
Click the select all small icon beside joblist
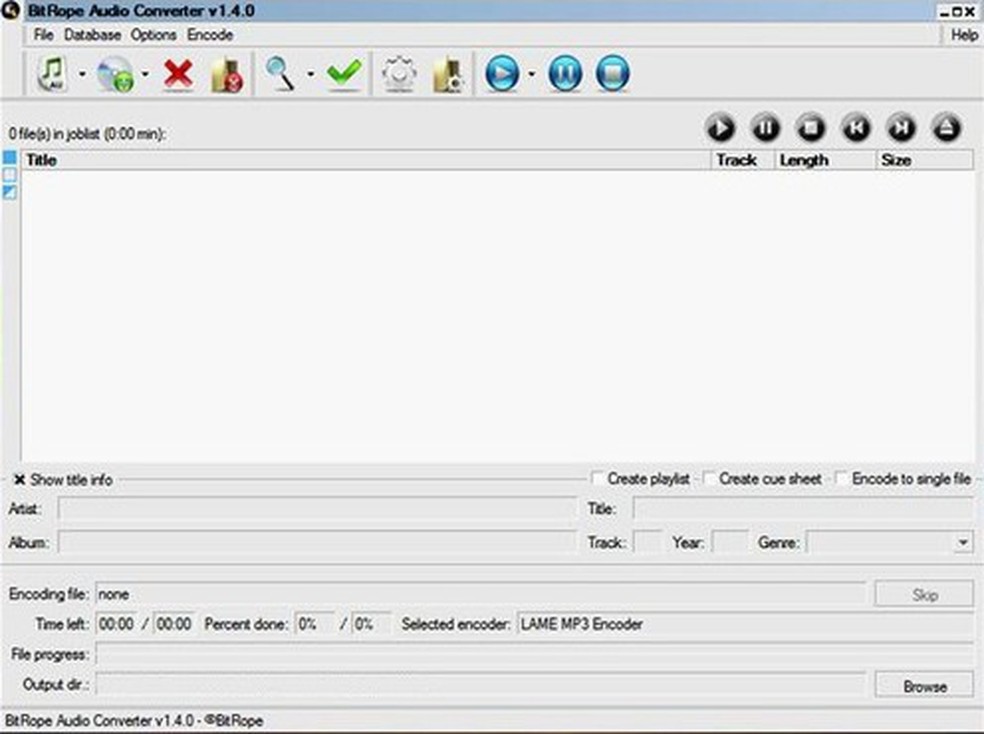[x=9, y=157]
